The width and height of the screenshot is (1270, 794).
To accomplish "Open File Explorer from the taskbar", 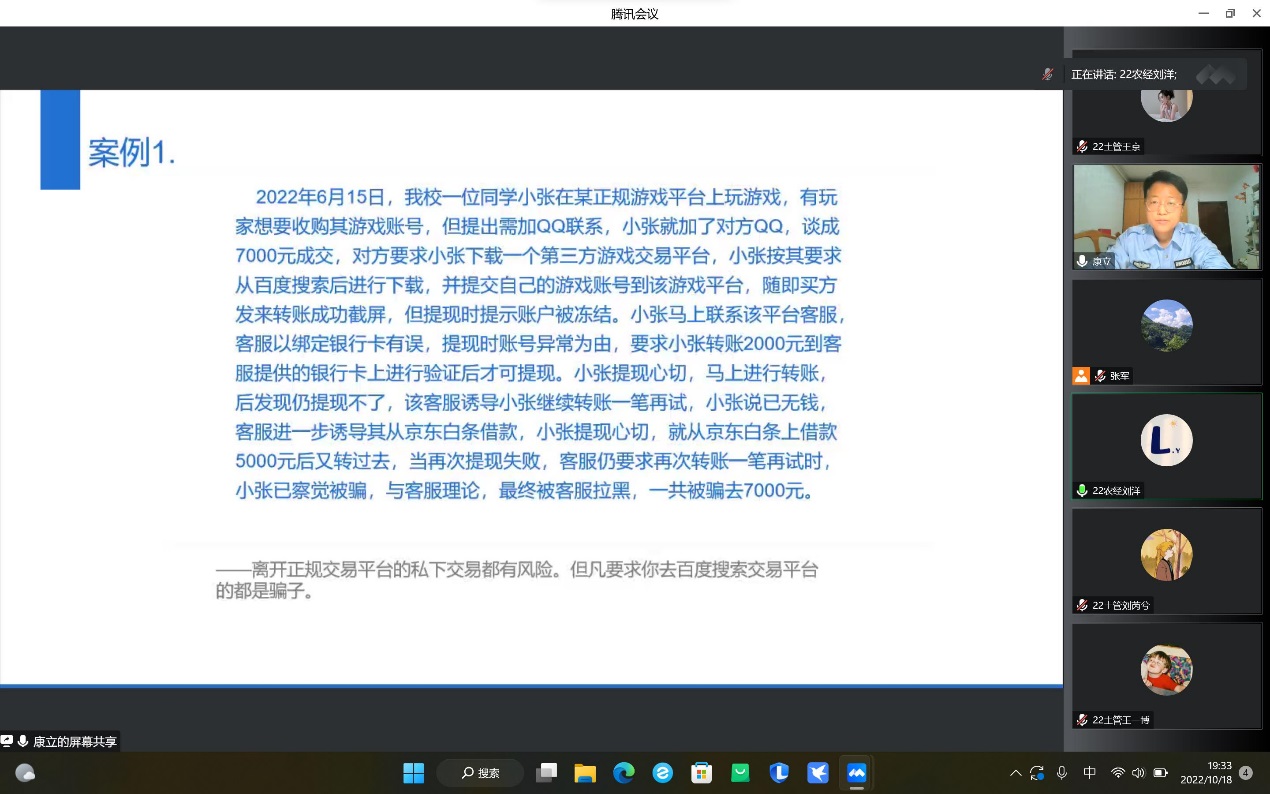I will pyautogui.click(x=585, y=773).
